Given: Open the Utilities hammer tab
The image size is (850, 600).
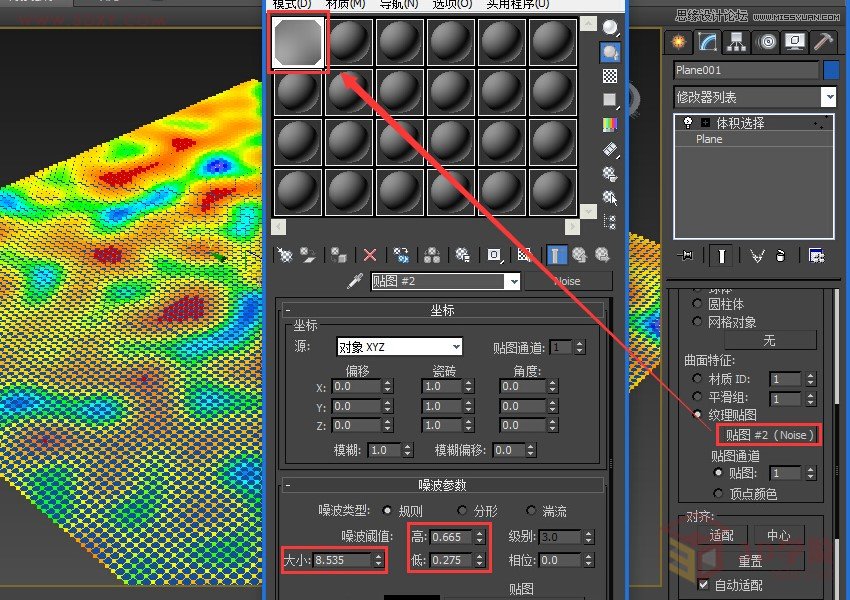Looking at the screenshot, I should pos(824,41).
